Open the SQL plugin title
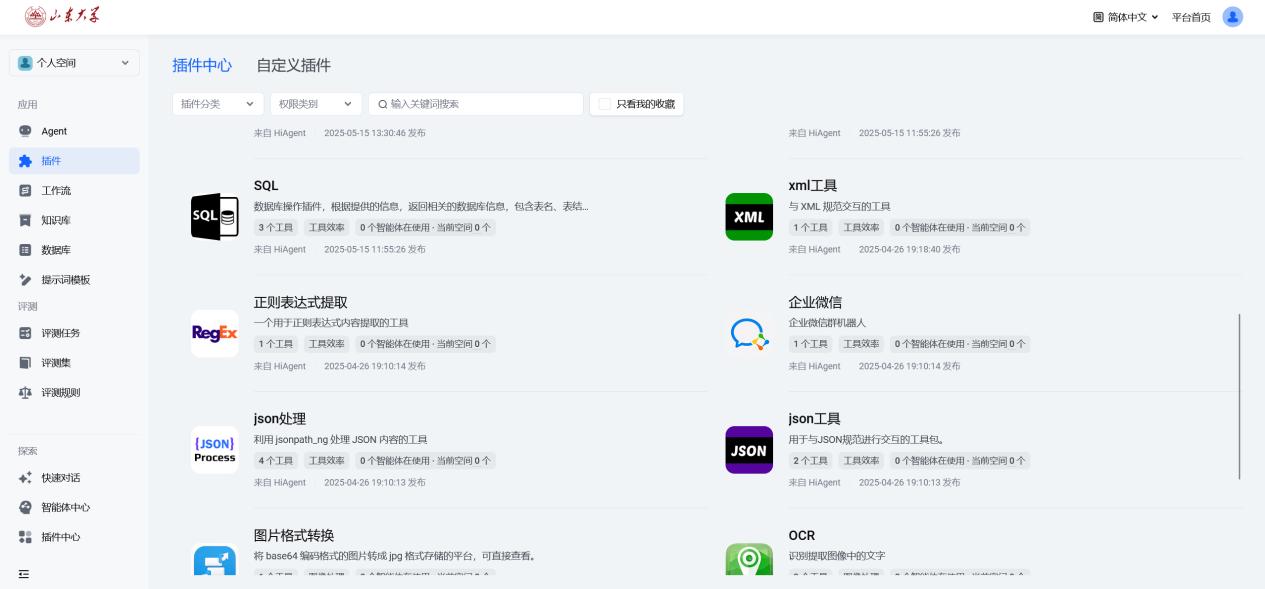 266,186
